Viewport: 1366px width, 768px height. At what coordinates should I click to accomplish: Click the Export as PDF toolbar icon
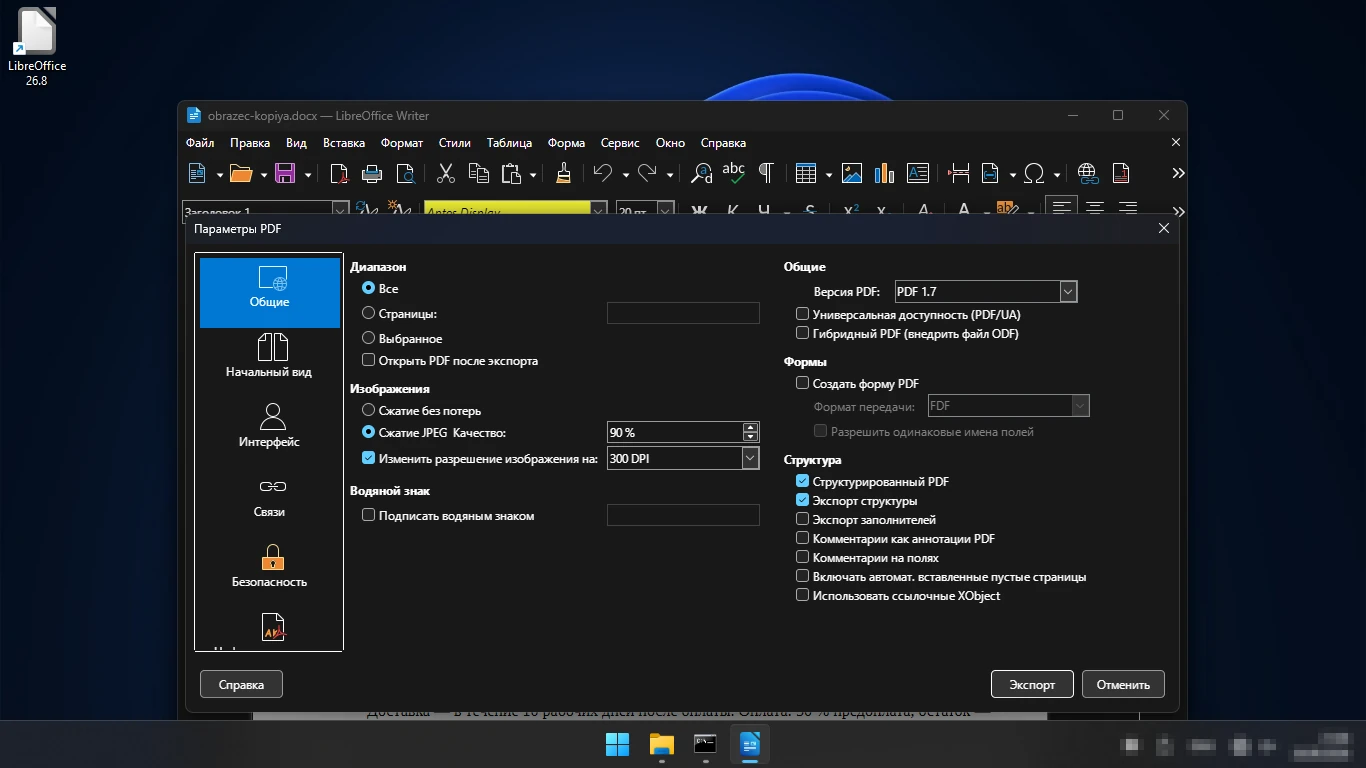340,173
